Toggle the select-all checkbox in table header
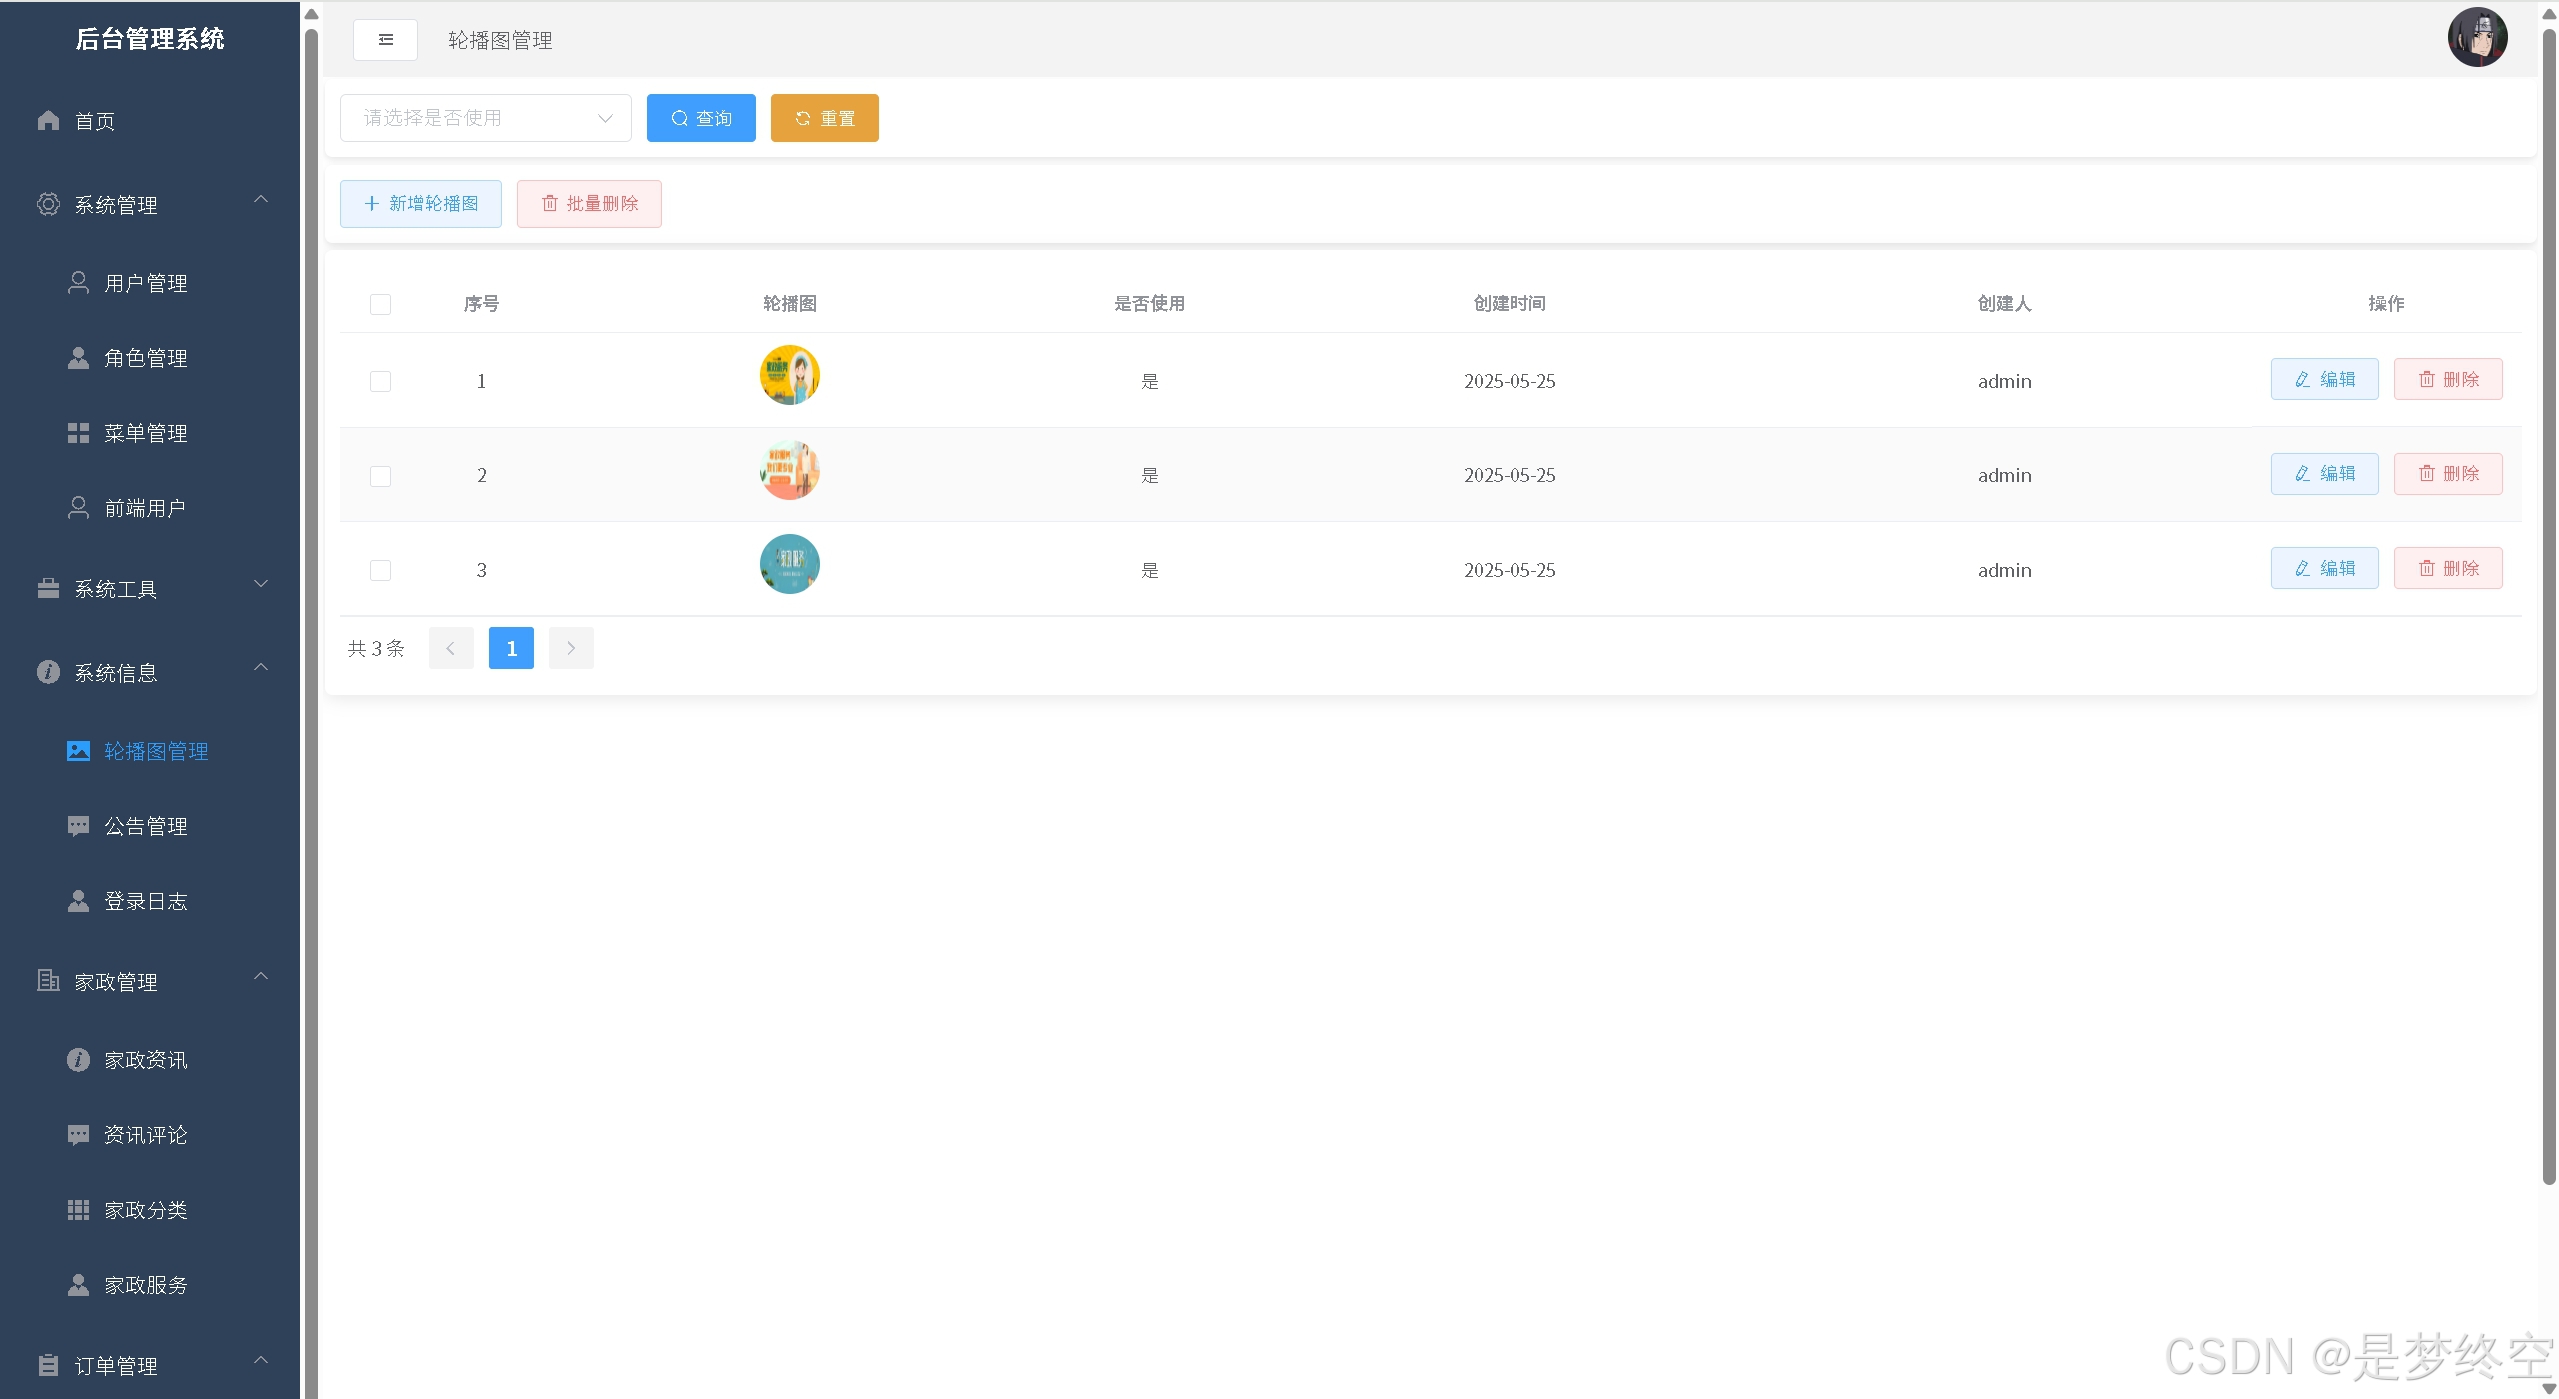This screenshot has width=2559, height=1399. 380,304
